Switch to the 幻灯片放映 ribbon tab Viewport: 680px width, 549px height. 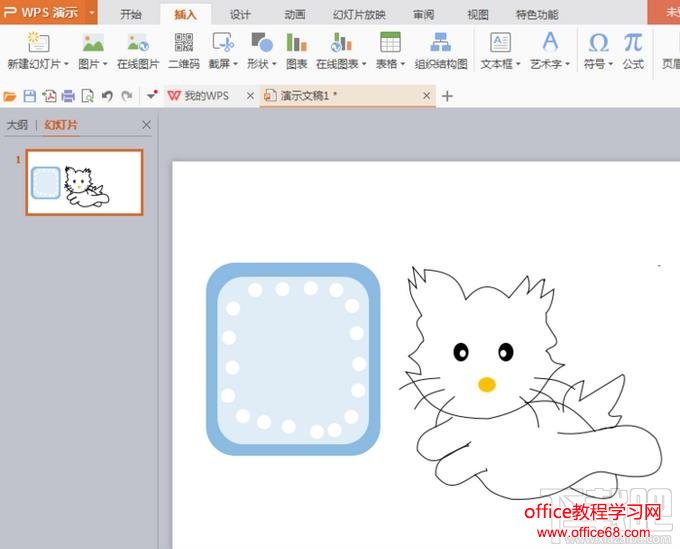[x=359, y=14]
